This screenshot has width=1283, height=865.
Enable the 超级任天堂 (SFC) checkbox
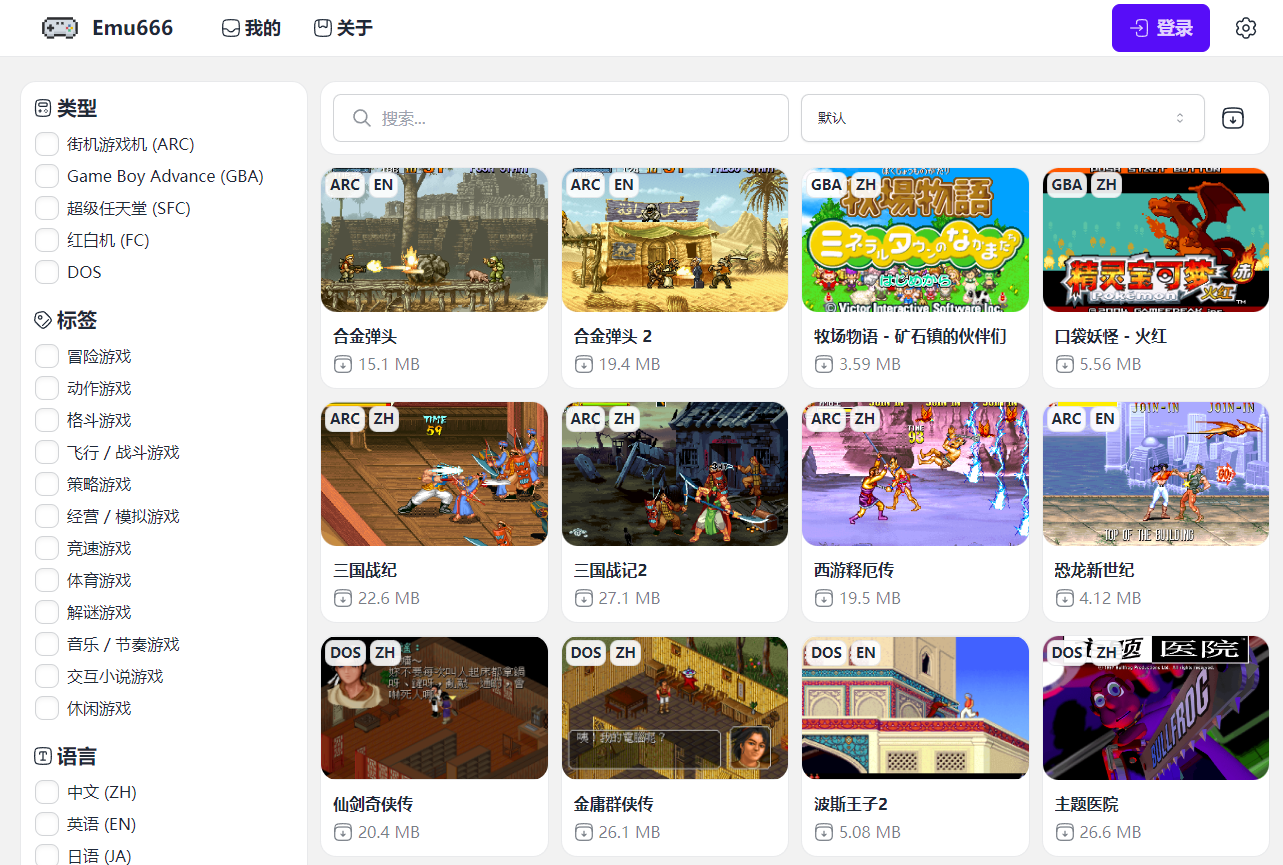click(47, 208)
